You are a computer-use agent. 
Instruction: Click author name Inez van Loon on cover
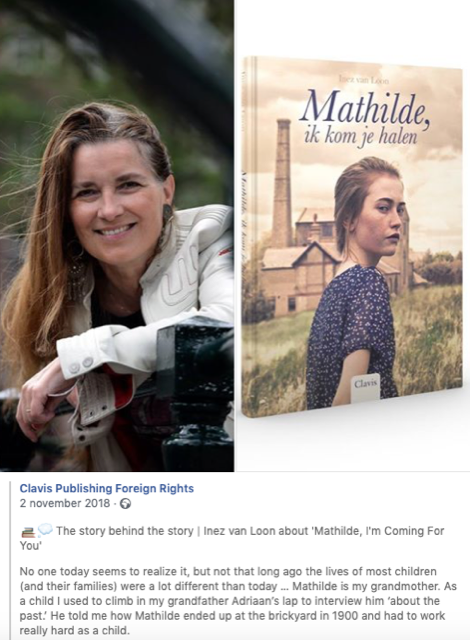point(364,80)
